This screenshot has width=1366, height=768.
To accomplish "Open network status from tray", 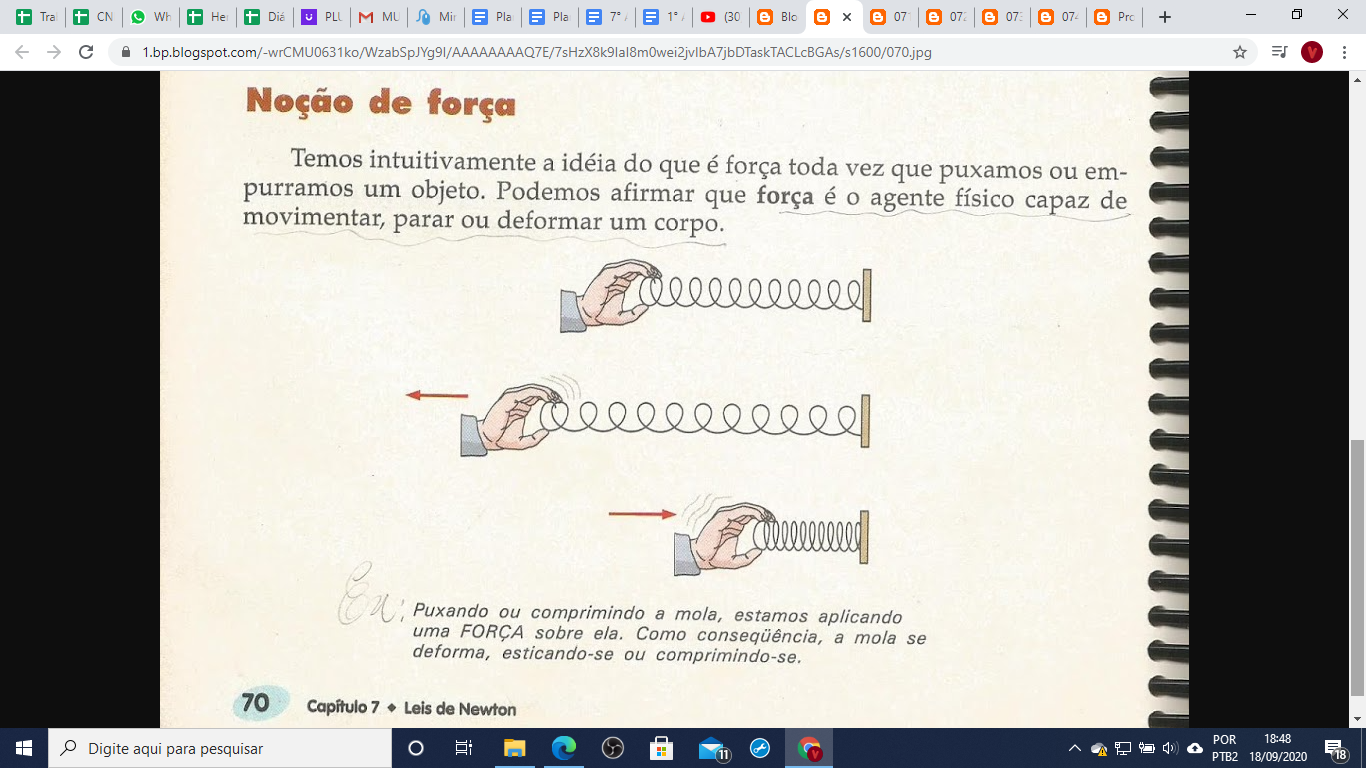I will [x=1123, y=748].
